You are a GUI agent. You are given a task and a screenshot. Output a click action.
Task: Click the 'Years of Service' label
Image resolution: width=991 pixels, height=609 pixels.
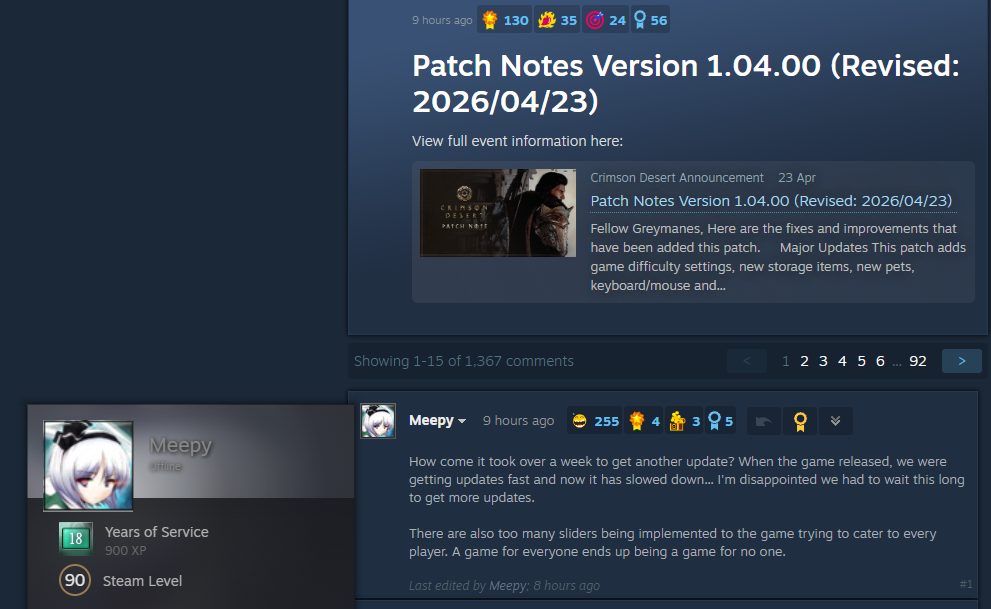pos(157,532)
